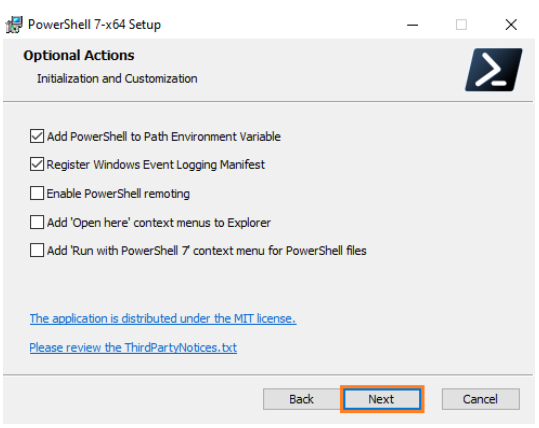The width and height of the screenshot is (539, 428).
Task: Click the 'Enable PowerShell remoting' label text
Action: [x=118, y=194]
